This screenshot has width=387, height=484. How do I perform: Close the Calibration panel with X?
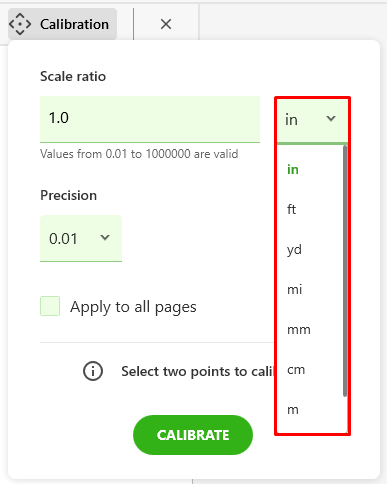(x=166, y=24)
